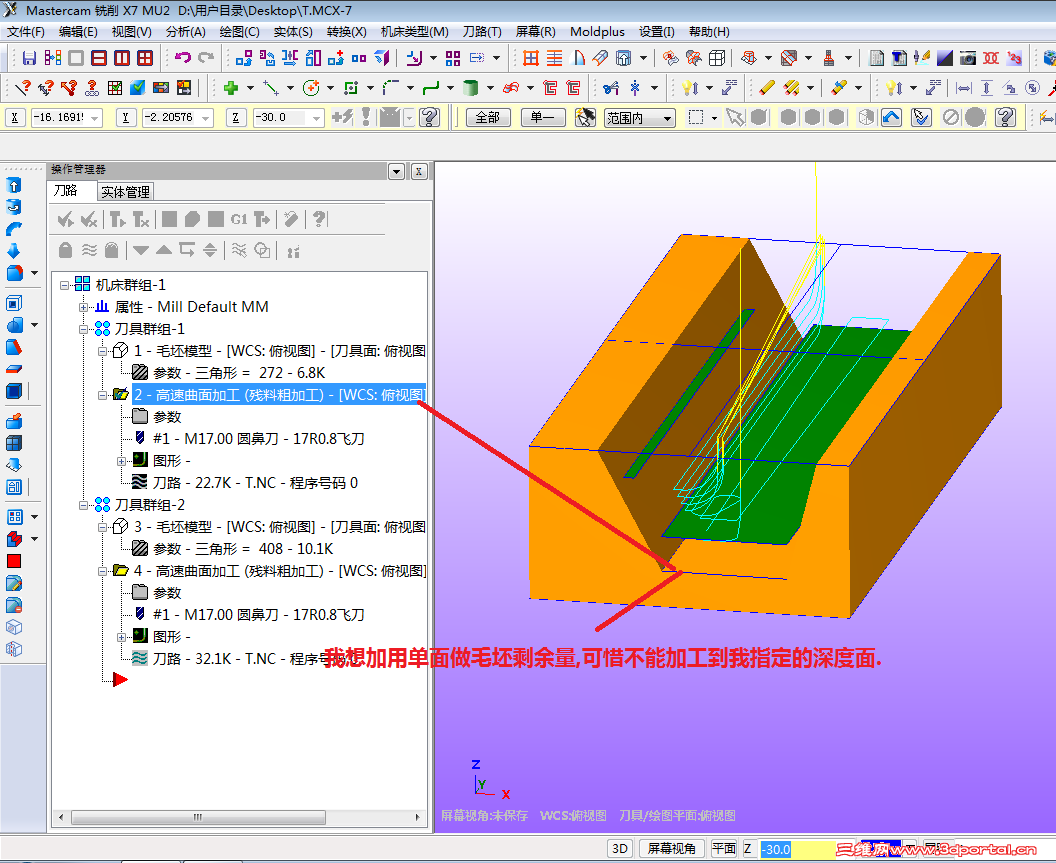
Task: Toggle toolpath display of selected operations
Action: click(89, 251)
